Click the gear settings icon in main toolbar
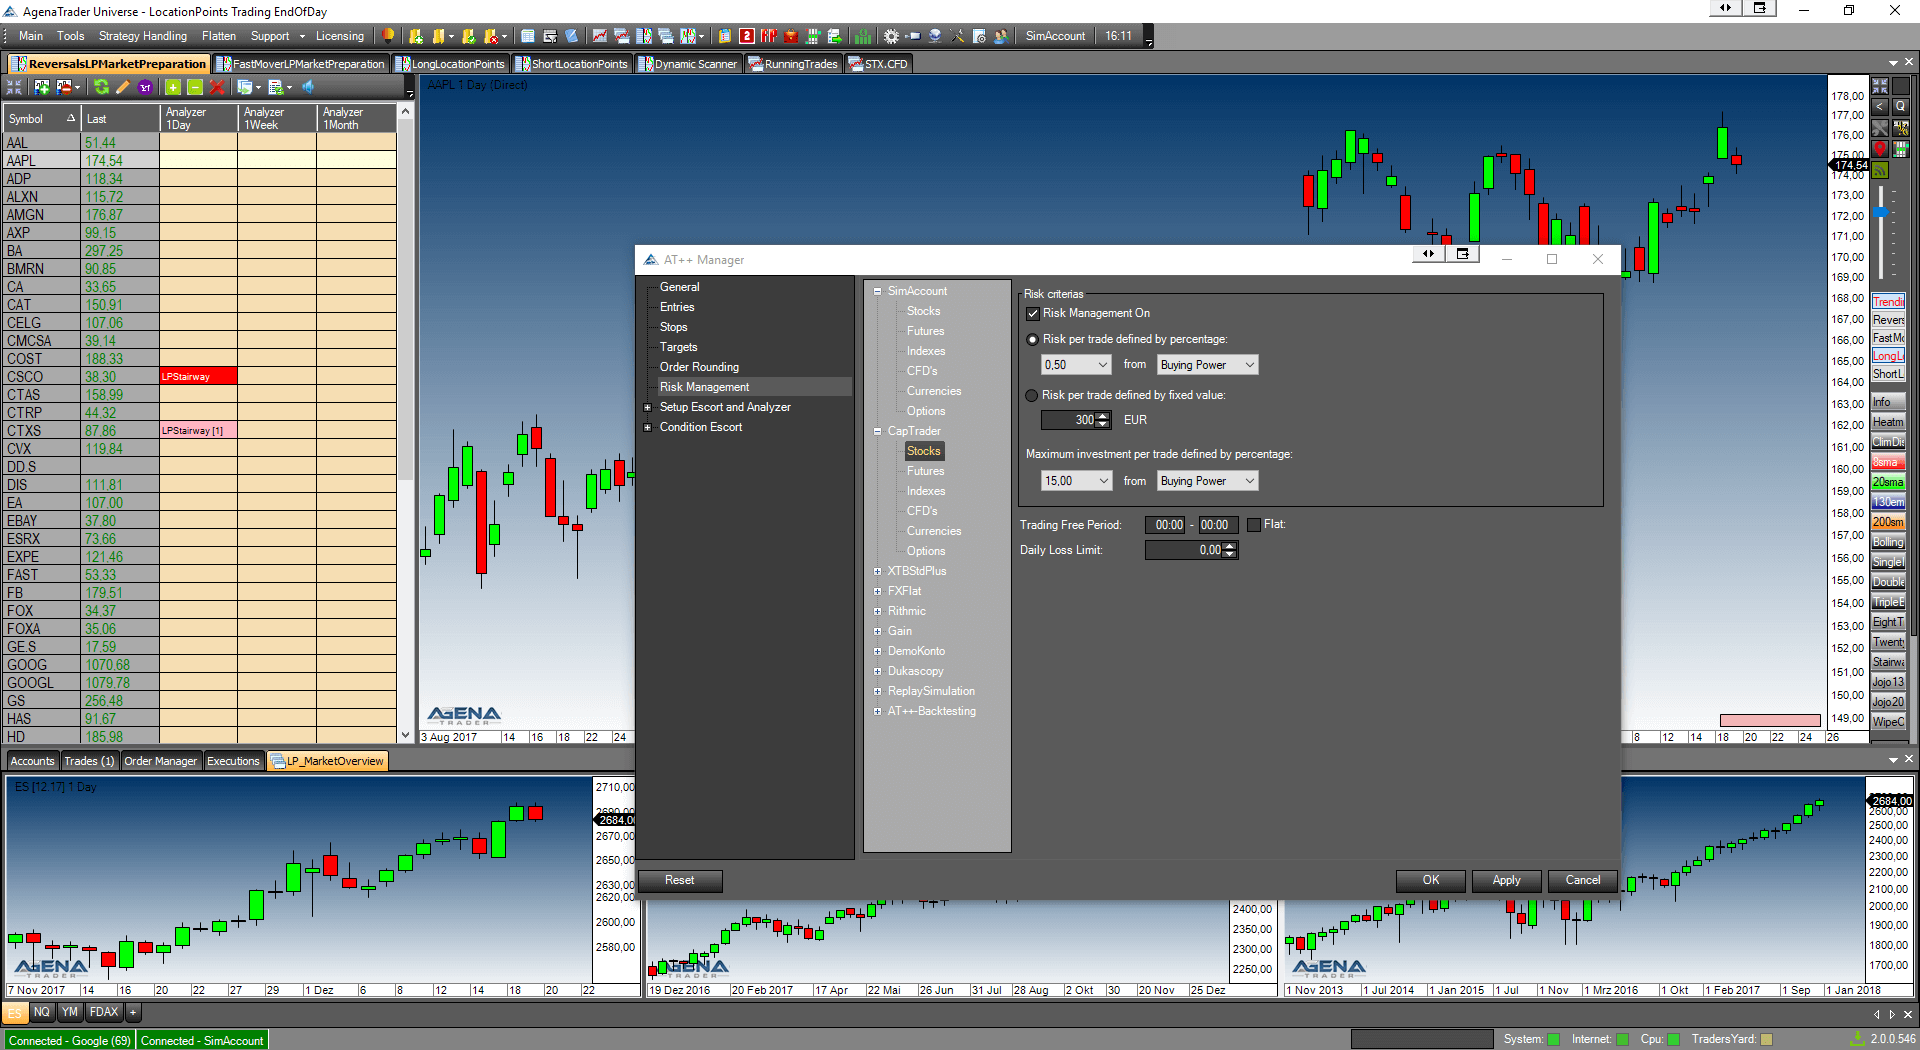1920x1050 pixels. (891, 36)
